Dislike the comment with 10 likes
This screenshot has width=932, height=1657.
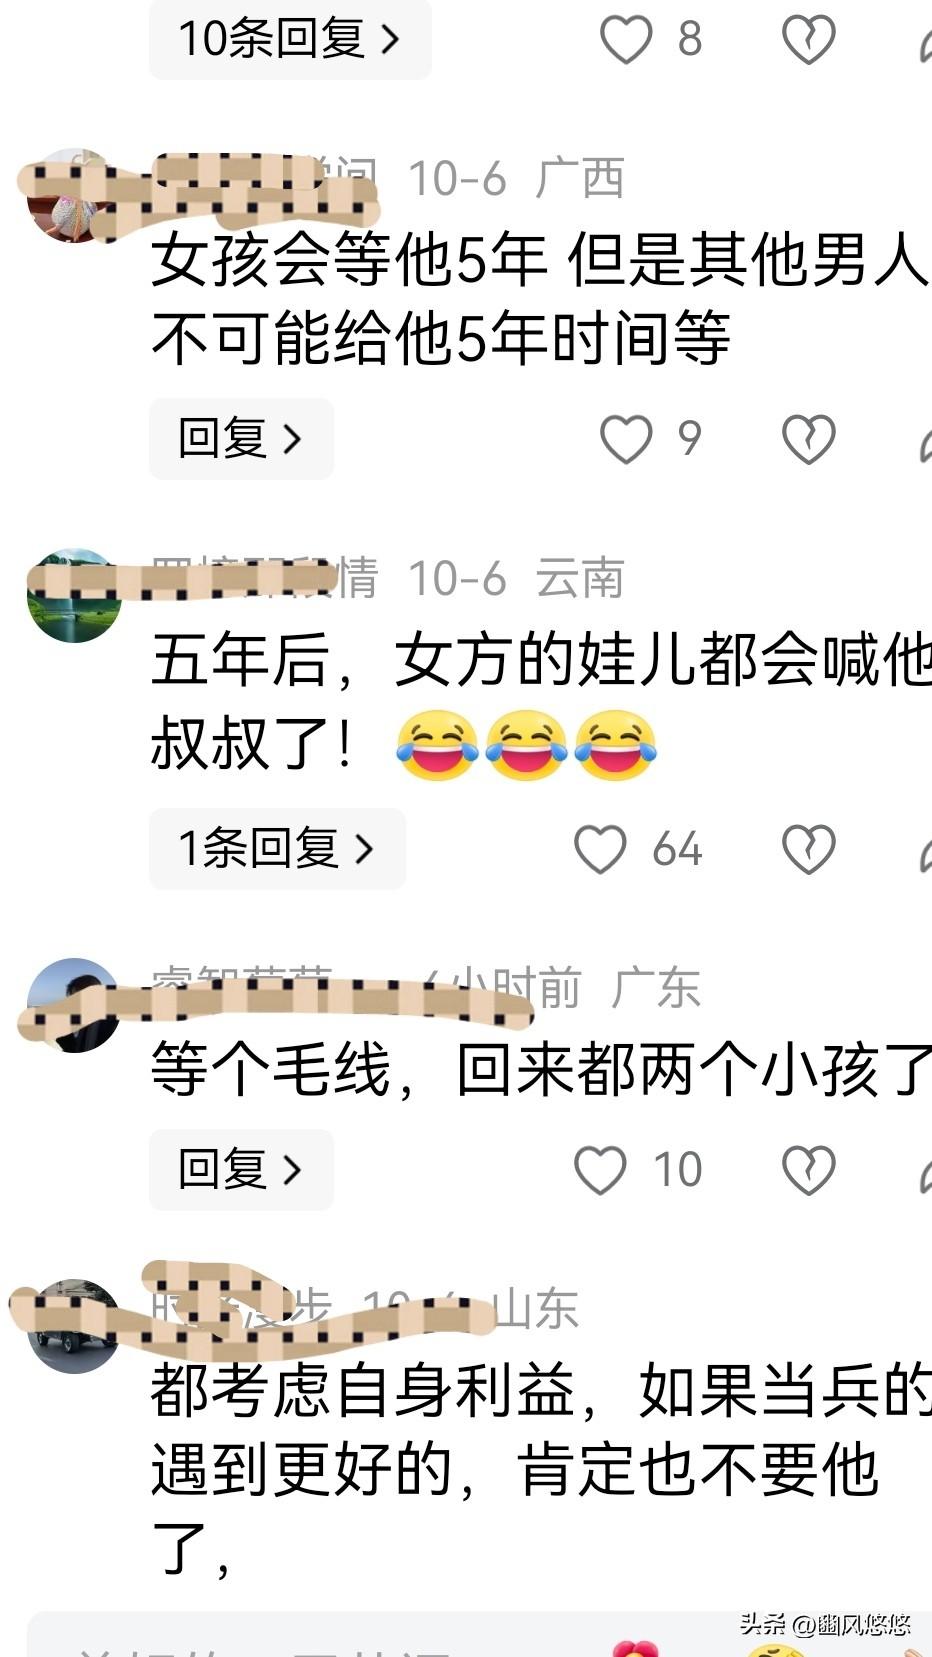coord(808,1170)
